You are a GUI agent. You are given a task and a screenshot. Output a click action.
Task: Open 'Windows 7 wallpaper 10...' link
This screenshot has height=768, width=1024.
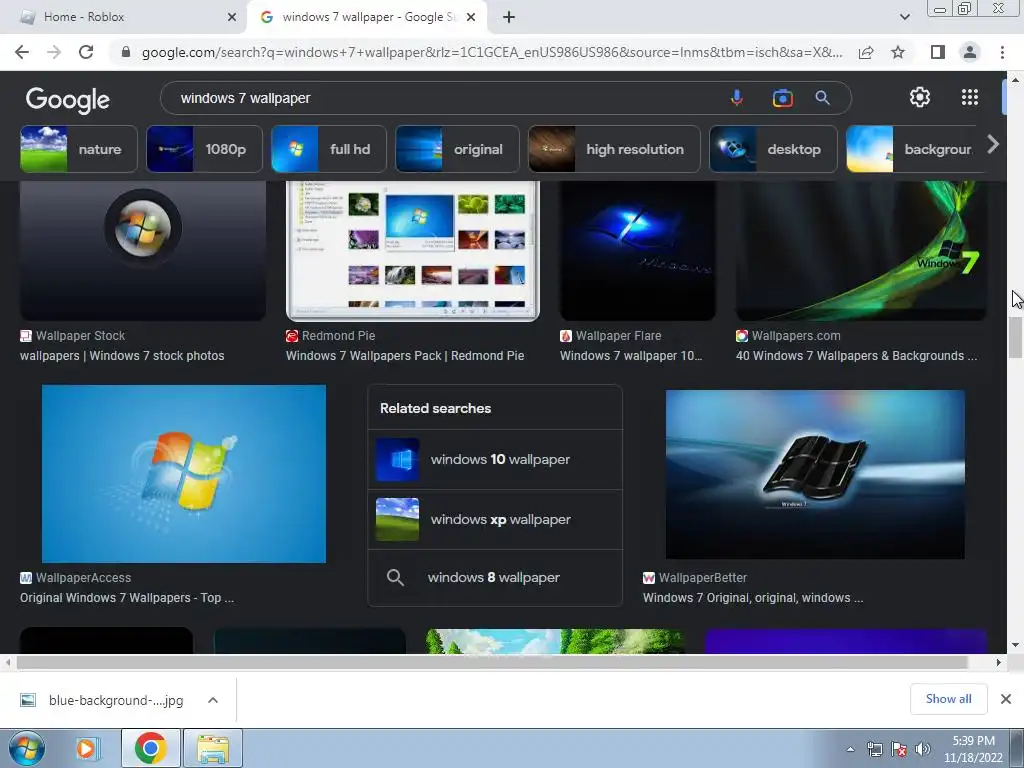pyautogui.click(x=631, y=356)
